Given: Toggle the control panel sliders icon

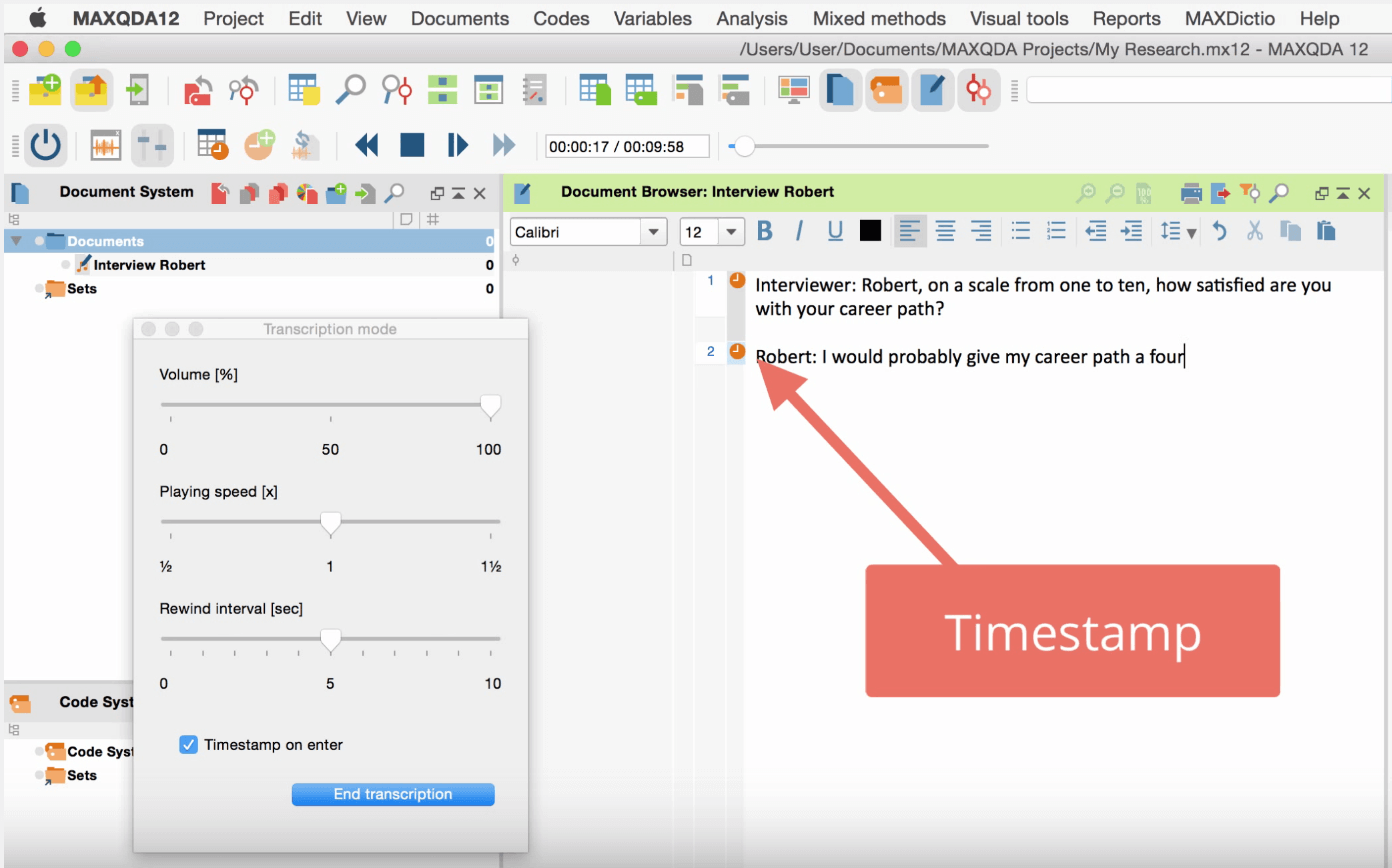Looking at the screenshot, I should pyautogui.click(x=152, y=146).
